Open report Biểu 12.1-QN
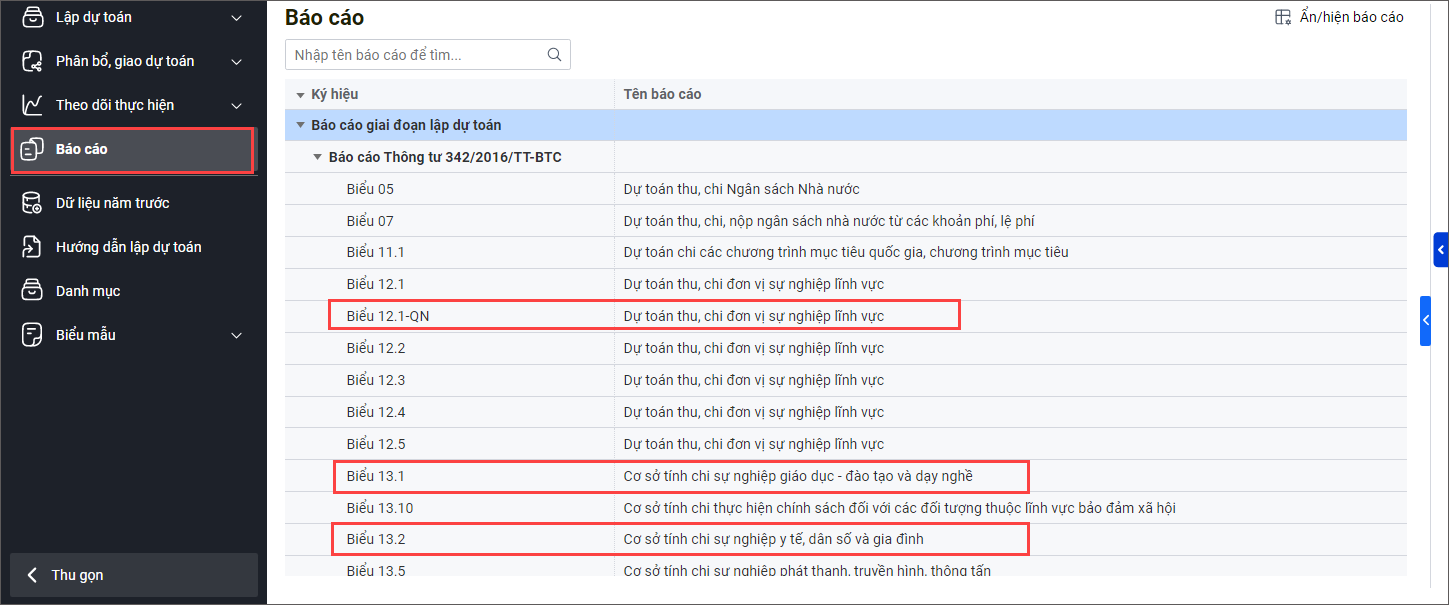 click(388, 316)
